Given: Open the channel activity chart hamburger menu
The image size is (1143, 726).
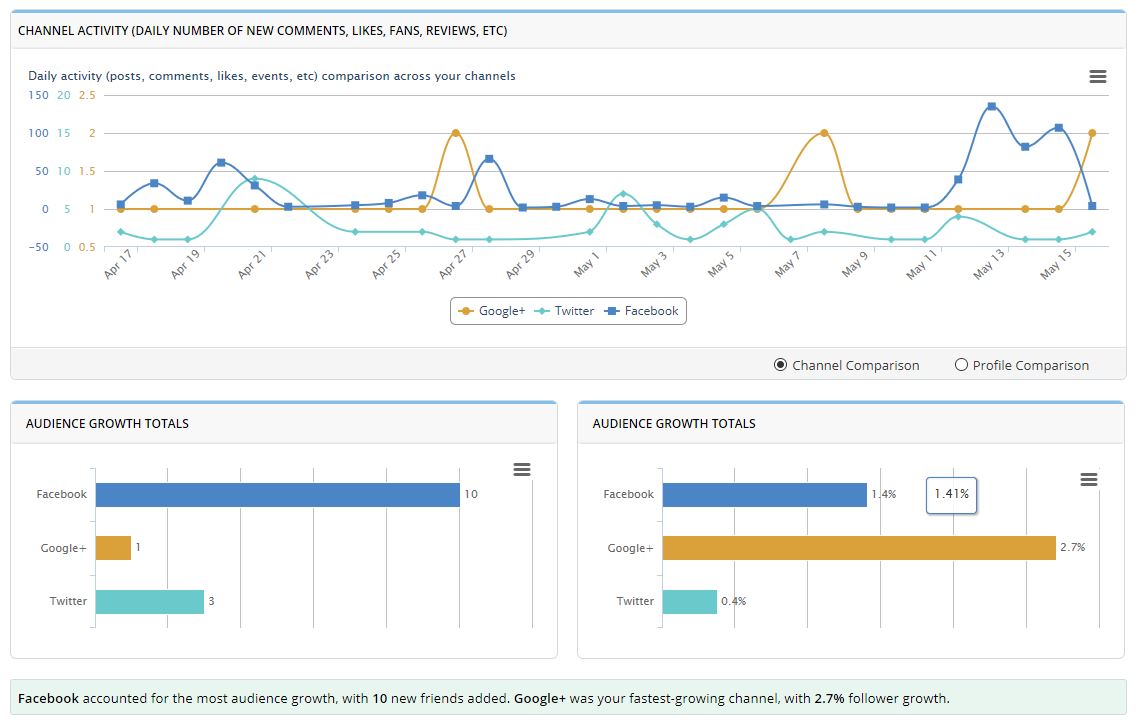Looking at the screenshot, I should point(1097,77).
